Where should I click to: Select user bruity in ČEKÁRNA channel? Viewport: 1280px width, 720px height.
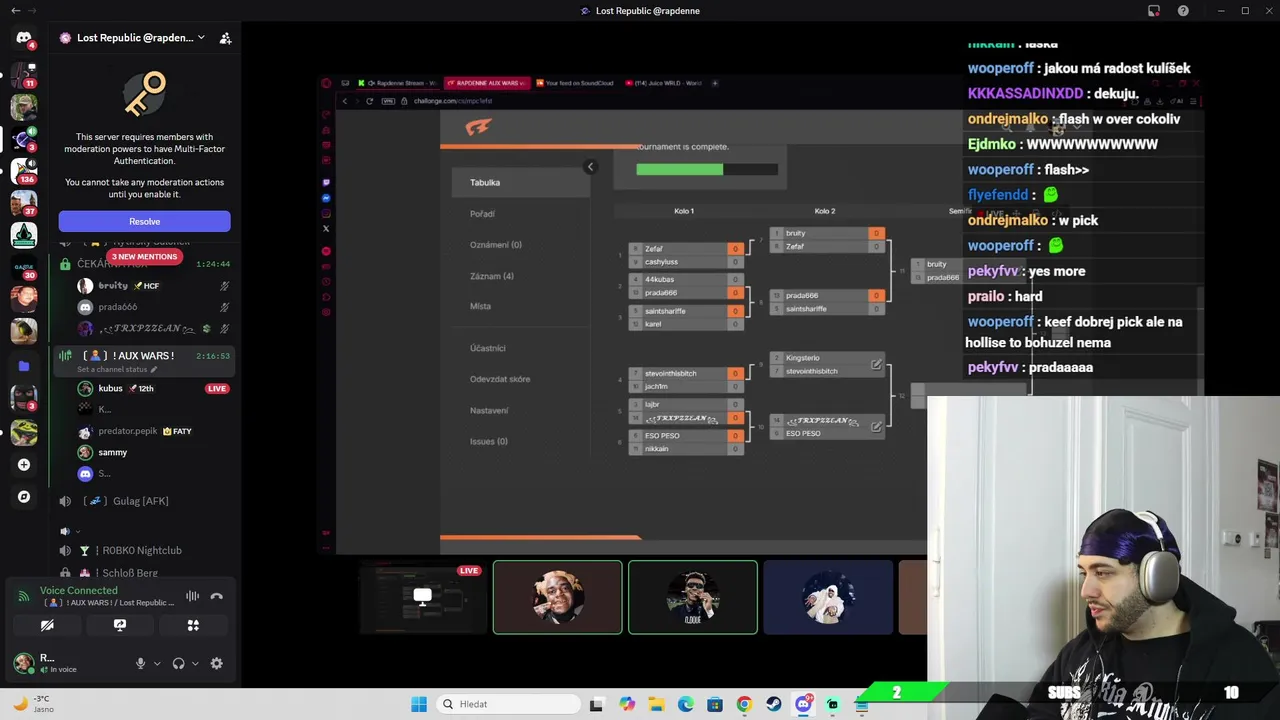coord(152,285)
